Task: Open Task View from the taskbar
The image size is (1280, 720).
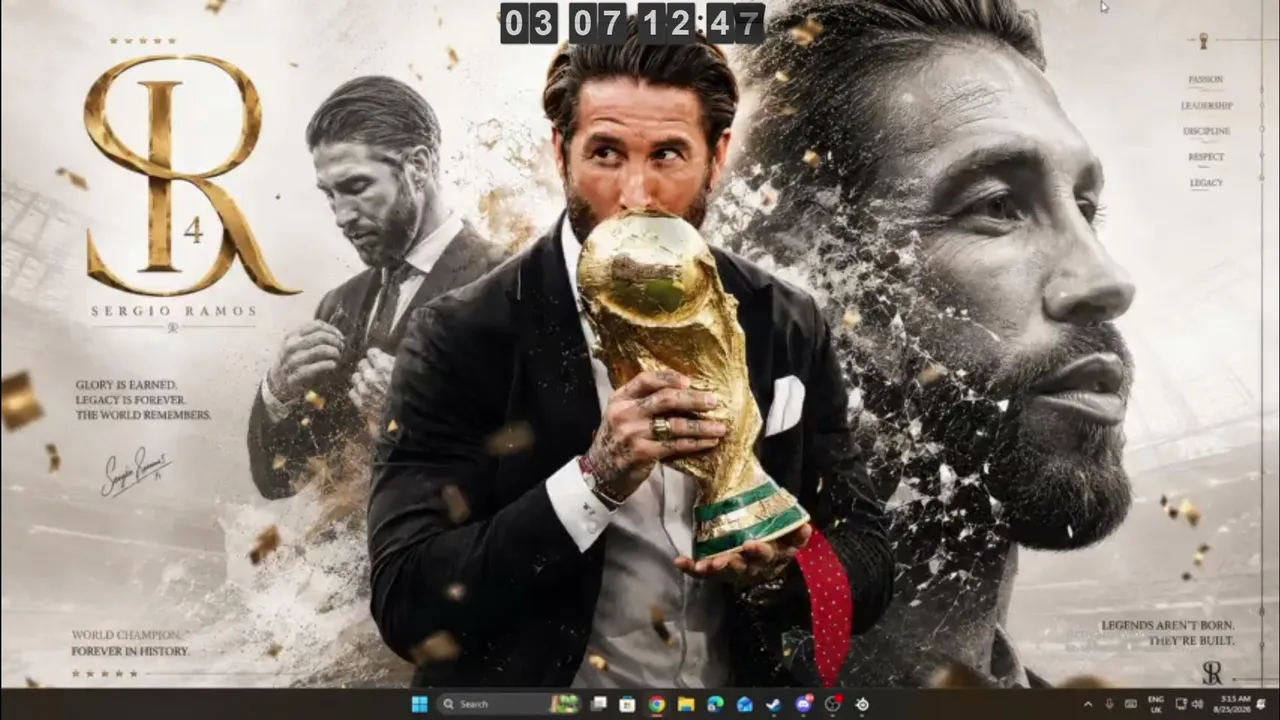Action: [598, 704]
